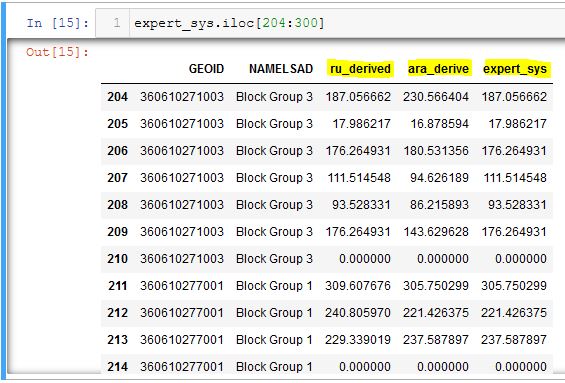
Task: Click the code input cell text
Action: pyautogui.click(x=229, y=23)
